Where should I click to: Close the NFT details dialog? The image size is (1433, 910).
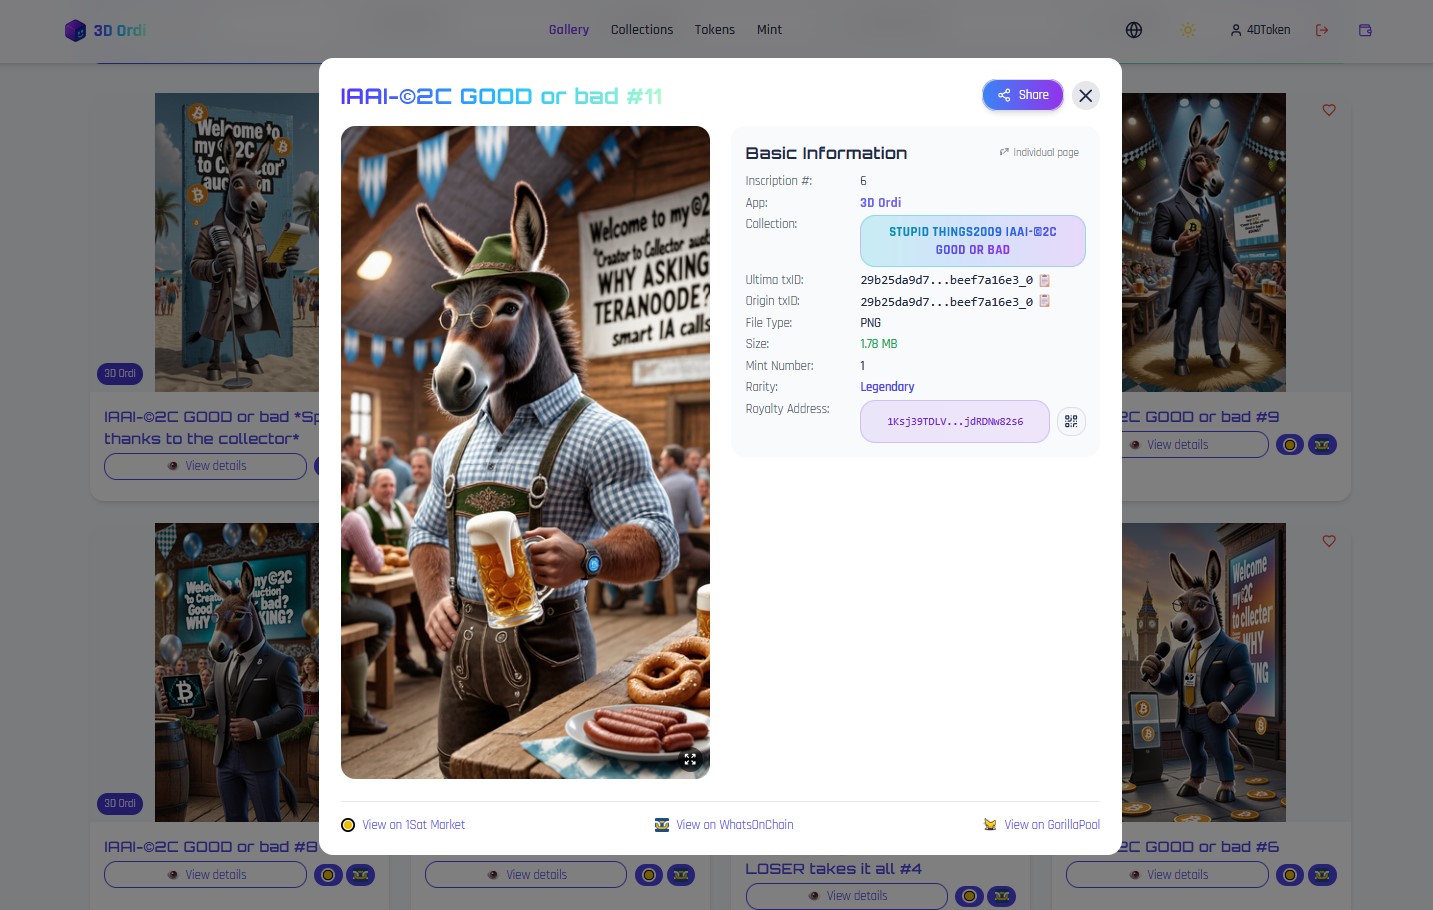[x=1086, y=95]
